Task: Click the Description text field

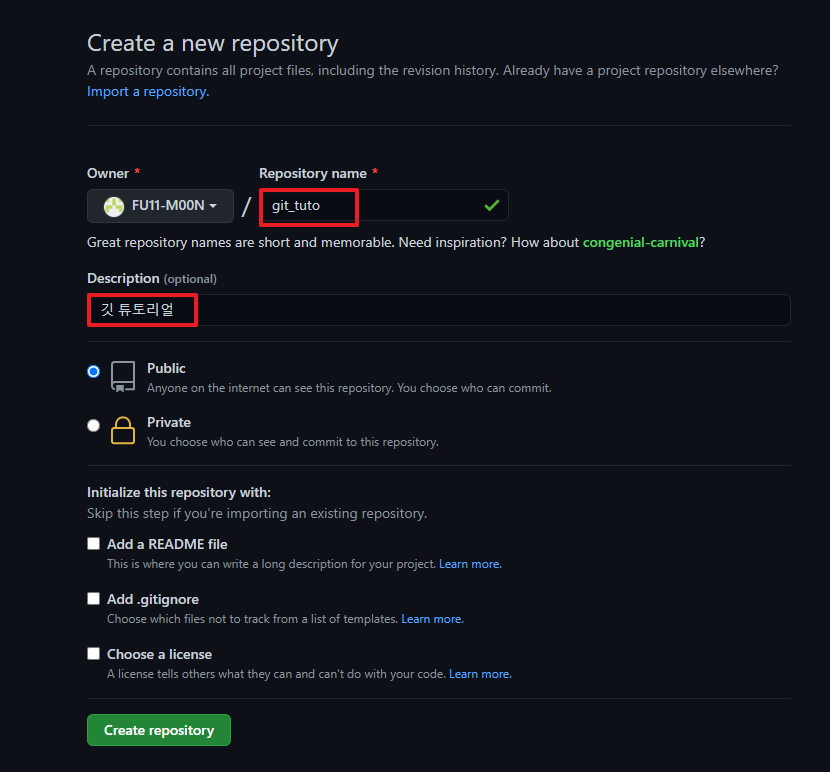Action: (x=439, y=310)
